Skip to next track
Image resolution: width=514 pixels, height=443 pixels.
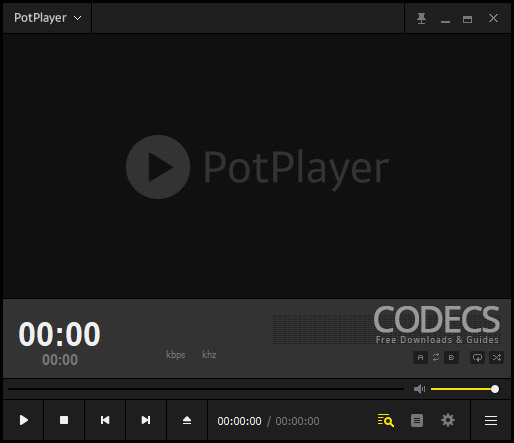point(146,420)
